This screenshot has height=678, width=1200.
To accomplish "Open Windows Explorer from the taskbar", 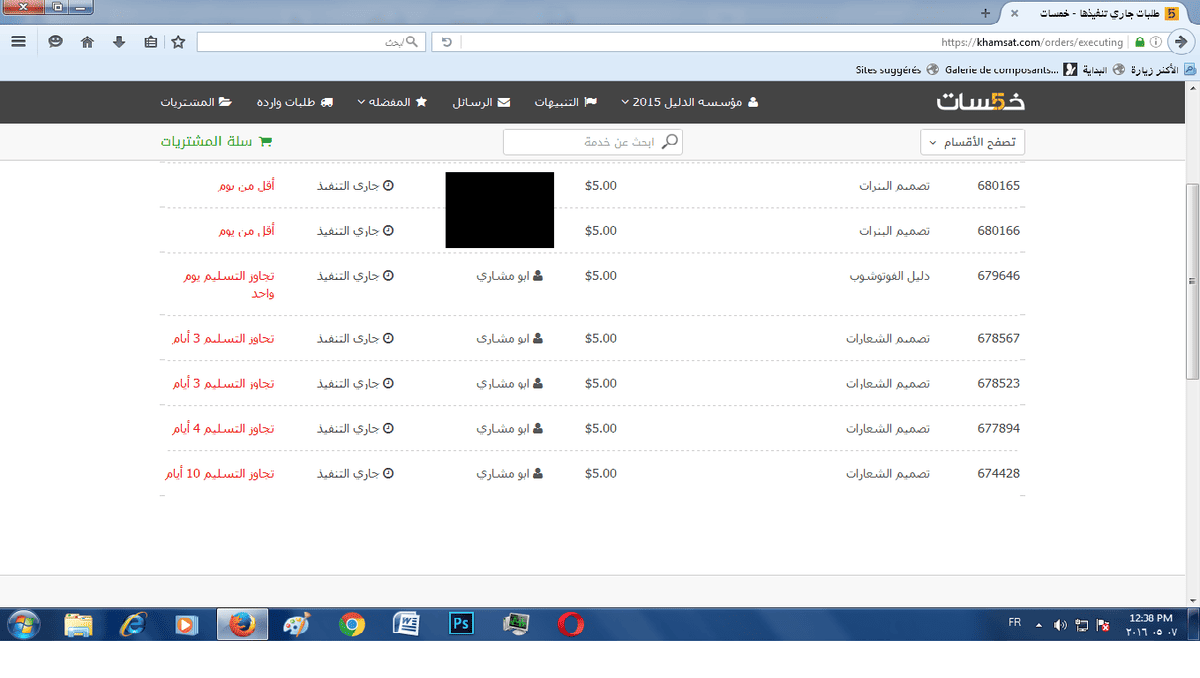I will [x=78, y=624].
